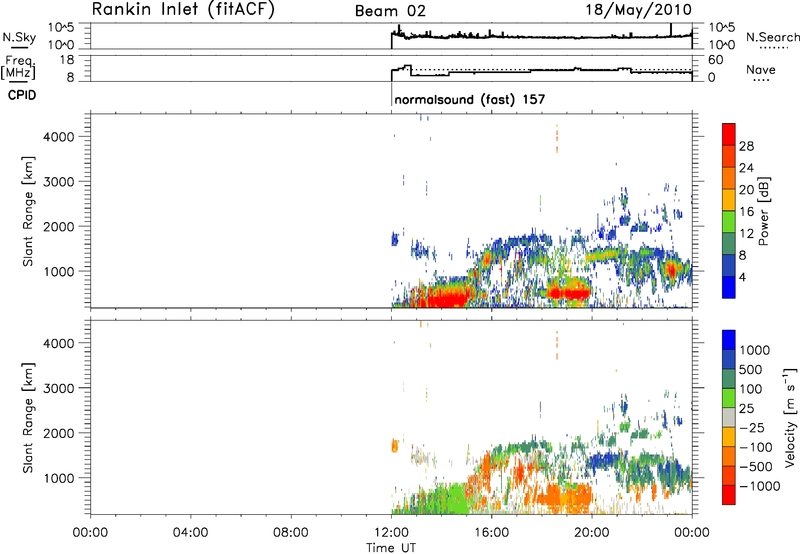The width and height of the screenshot is (800, 554).
Task: Click the bright blue swatch at the top of the Velocity colorbar
Action: coord(729,340)
